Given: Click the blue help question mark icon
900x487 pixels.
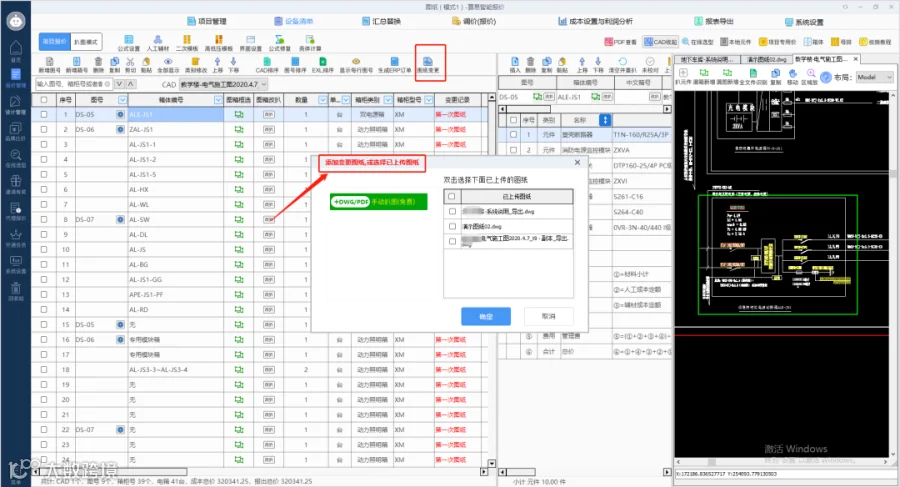Looking at the screenshot, I should pos(826,77).
